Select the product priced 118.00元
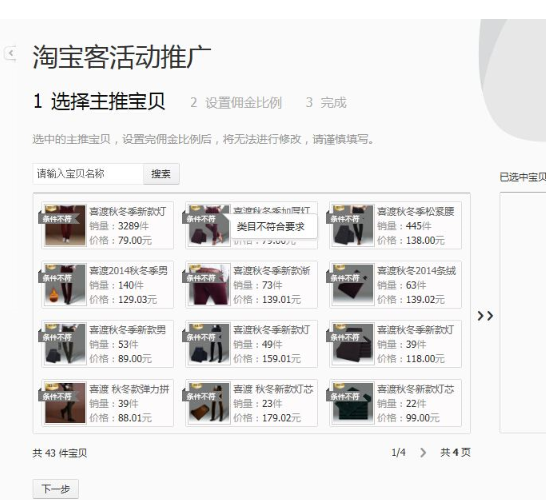The height and width of the screenshot is (500, 546). click(x=396, y=344)
